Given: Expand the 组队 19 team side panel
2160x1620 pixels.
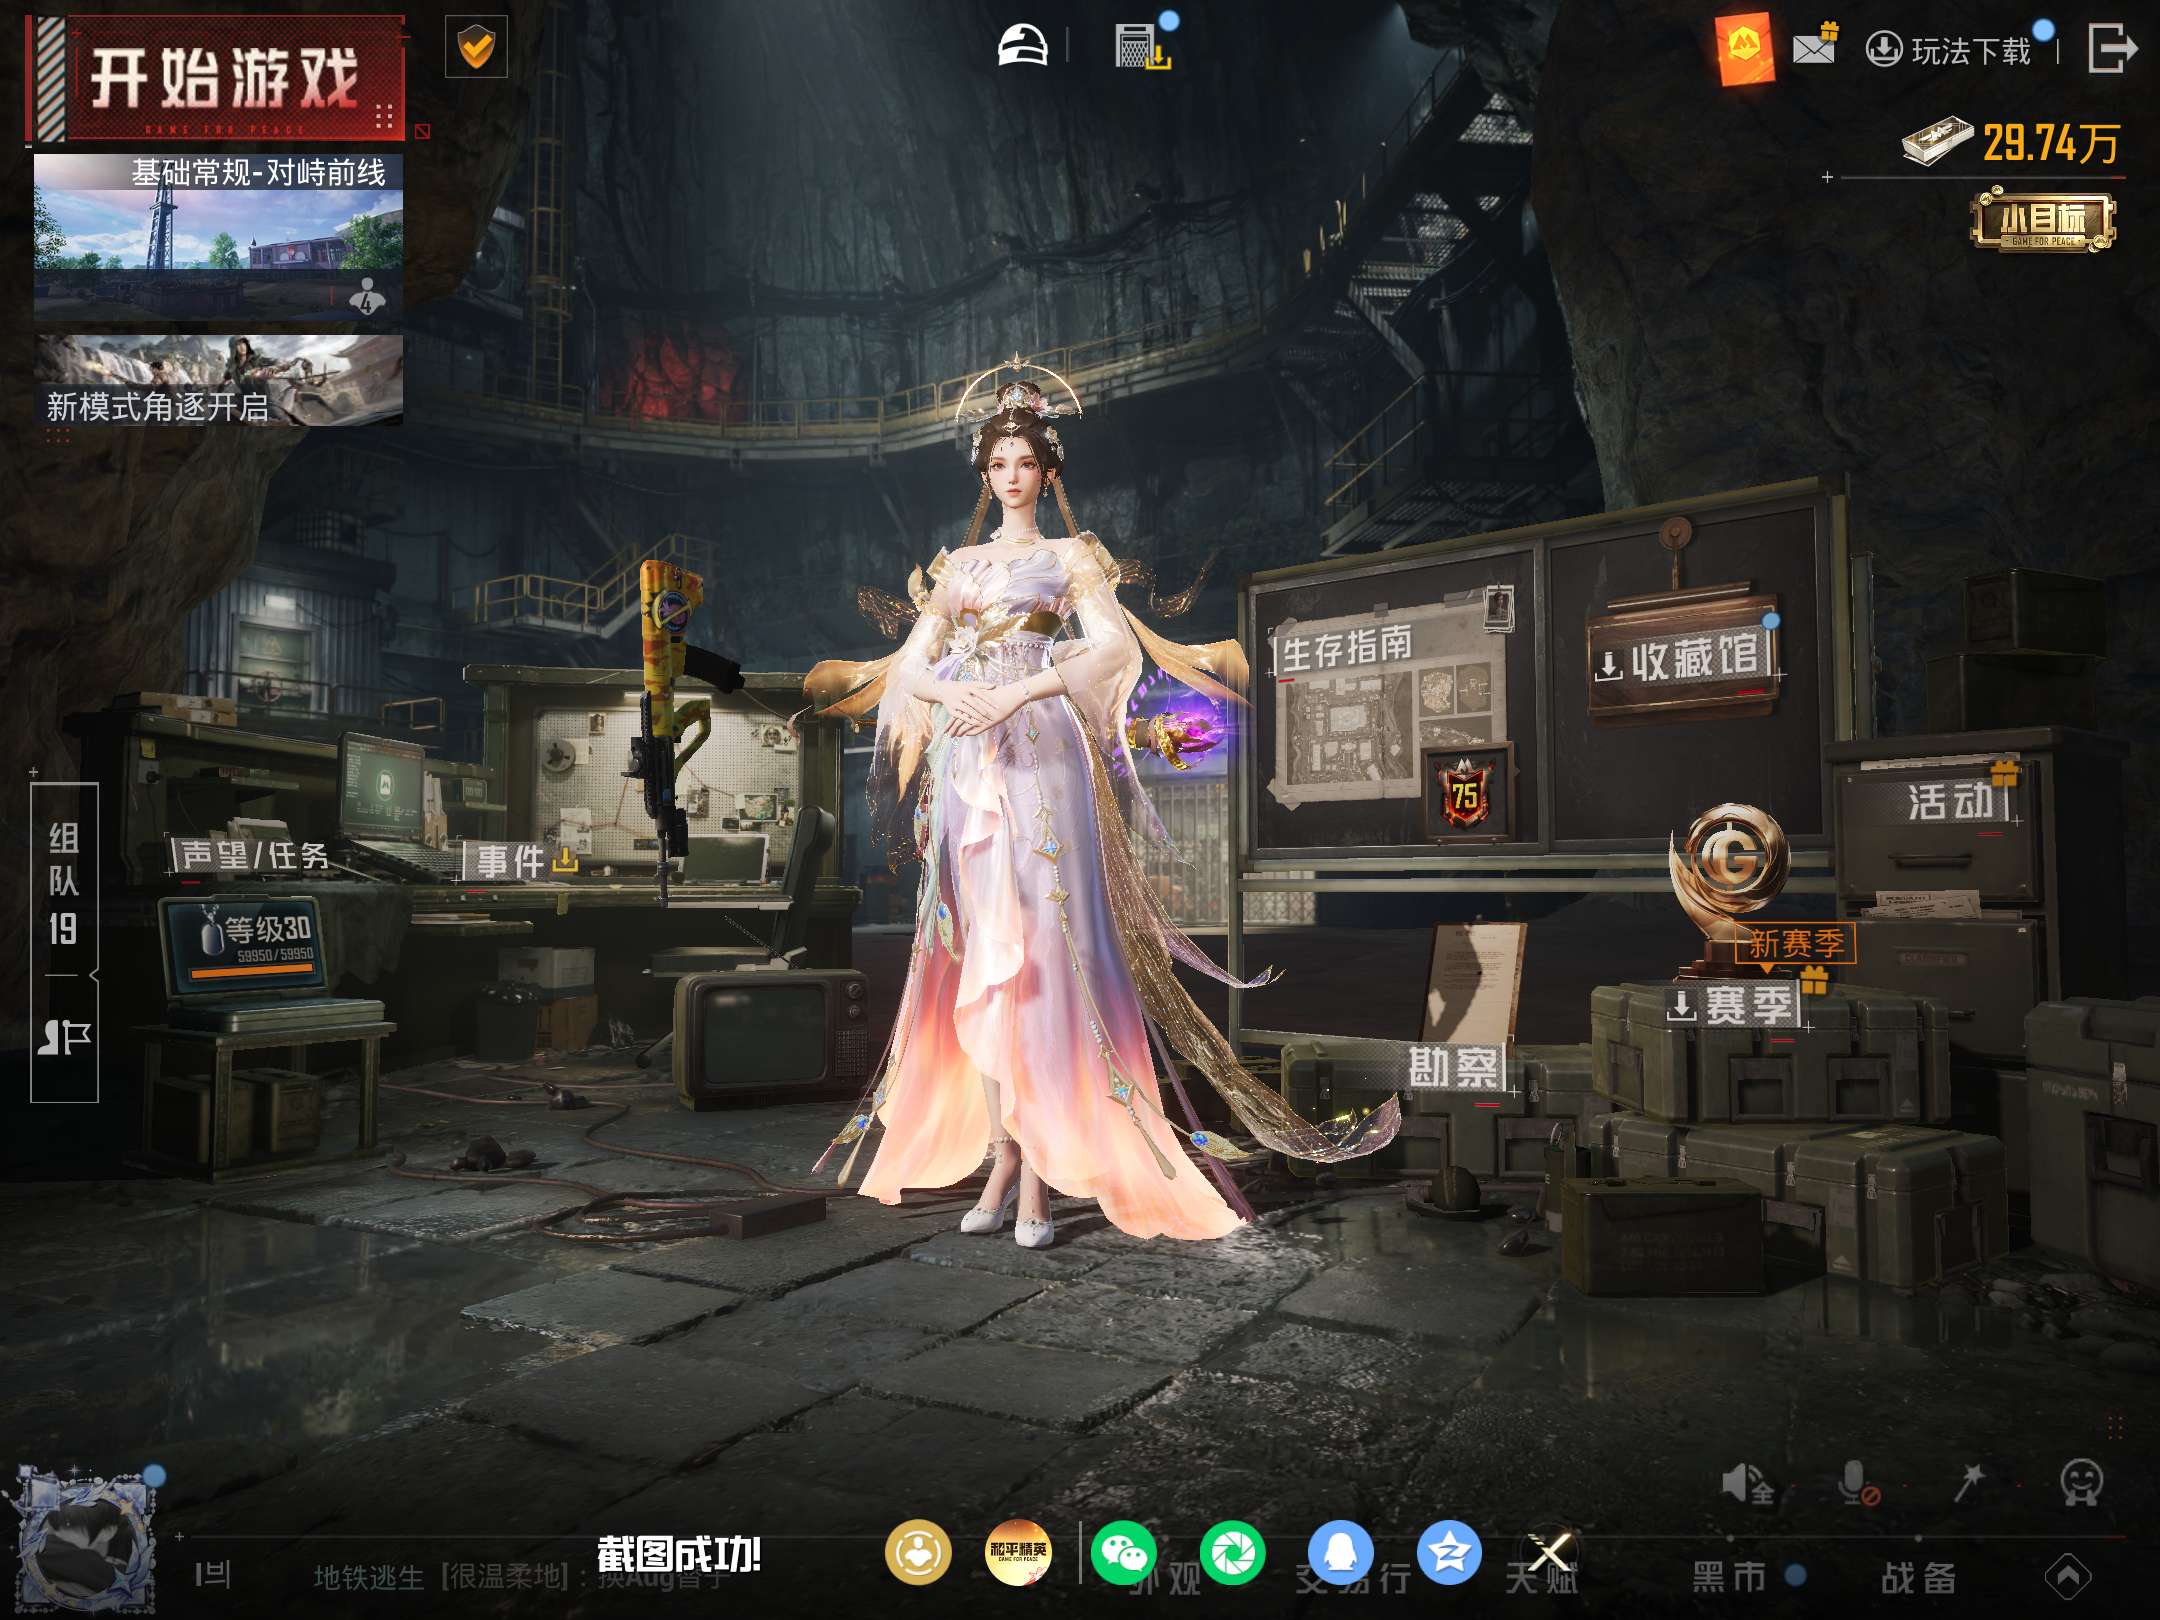Looking at the screenshot, I should pyautogui.click(x=64, y=943).
